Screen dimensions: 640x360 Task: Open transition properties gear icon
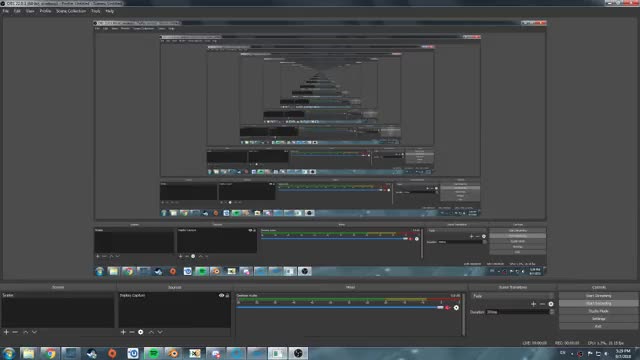551,304
